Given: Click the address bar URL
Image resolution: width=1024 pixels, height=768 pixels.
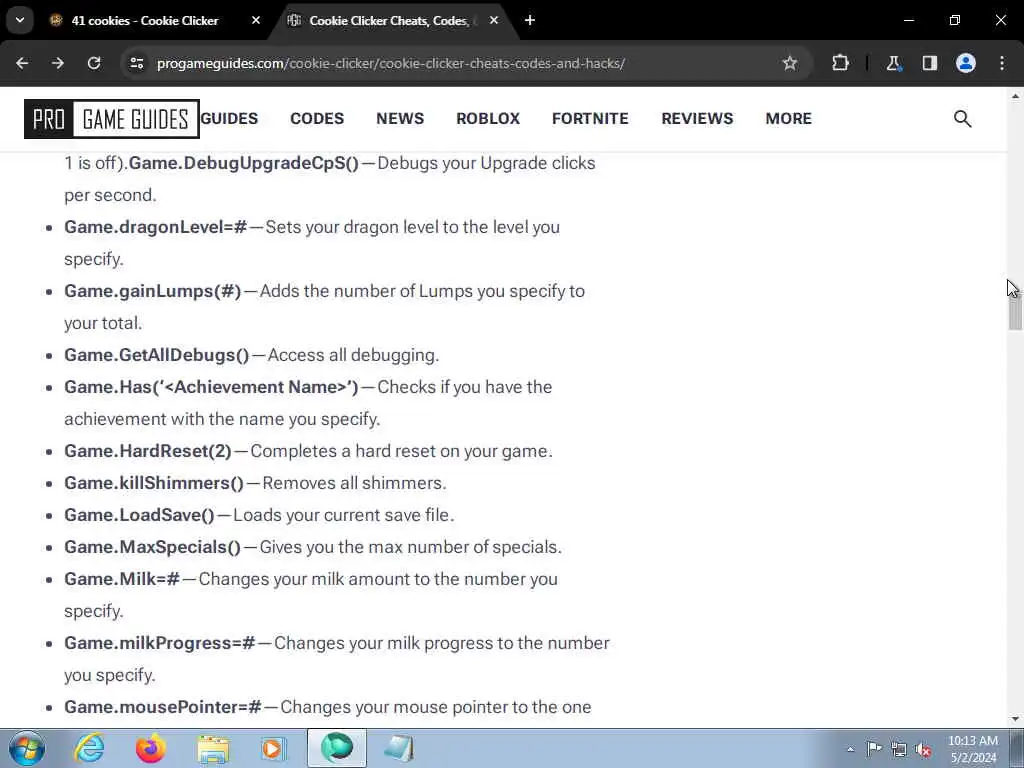Looking at the screenshot, I should click(391, 63).
